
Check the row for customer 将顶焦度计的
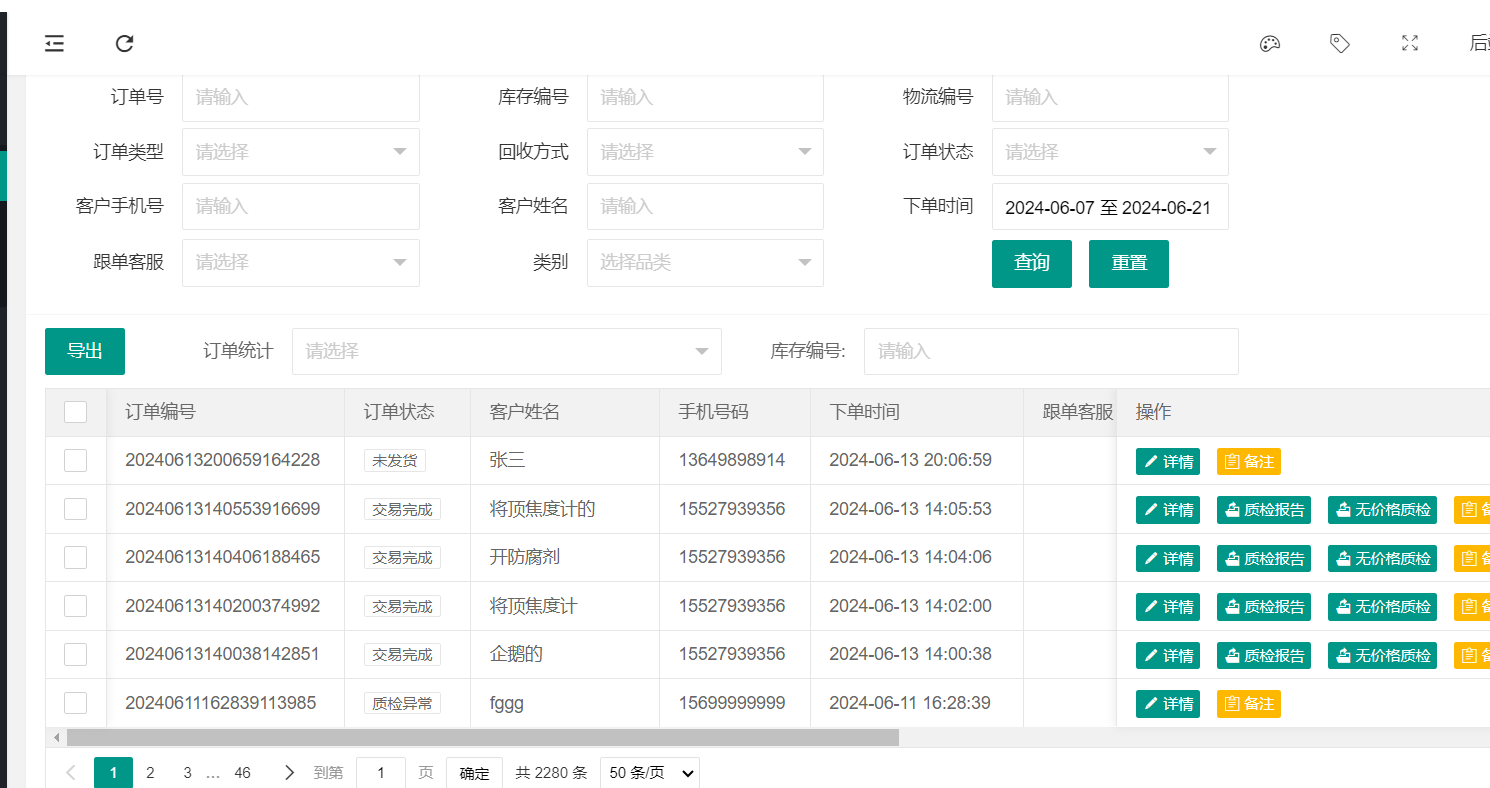pyautogui.click(x=75, y=509)
